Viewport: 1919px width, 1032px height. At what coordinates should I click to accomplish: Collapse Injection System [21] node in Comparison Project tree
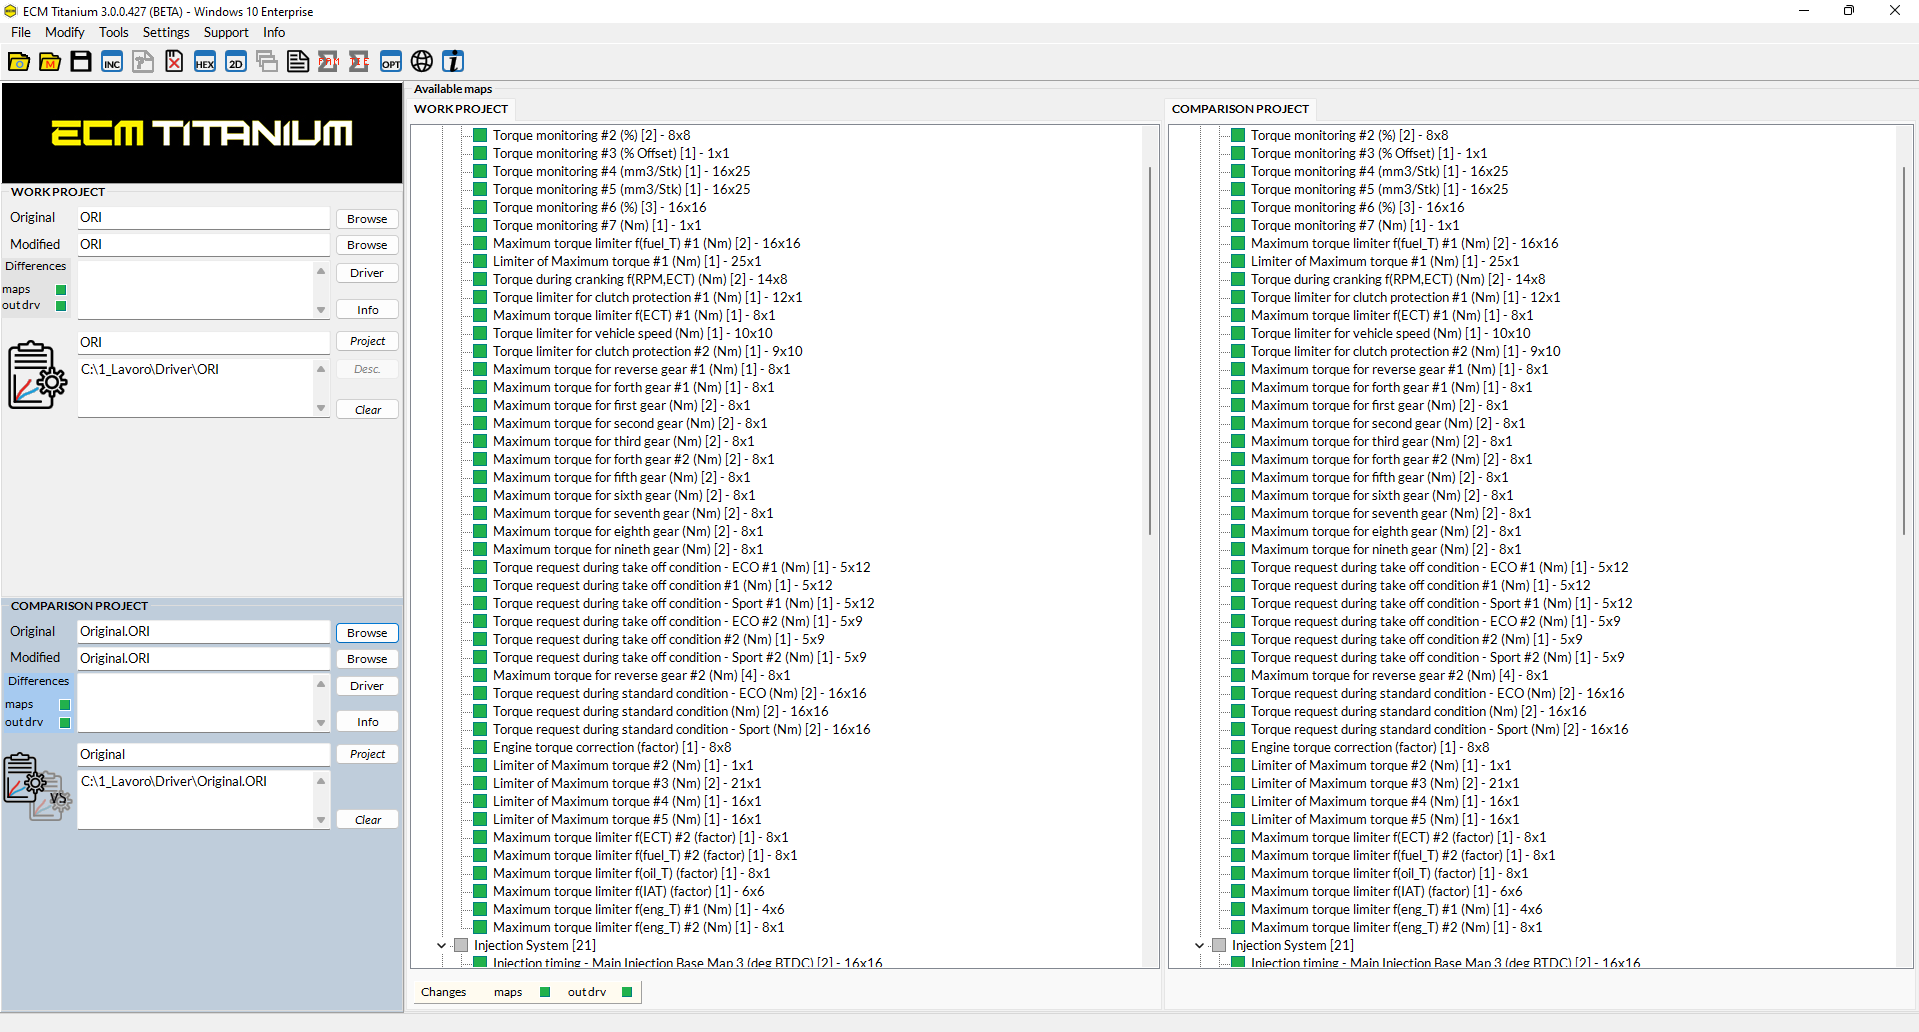click(x=1199, y=946)
